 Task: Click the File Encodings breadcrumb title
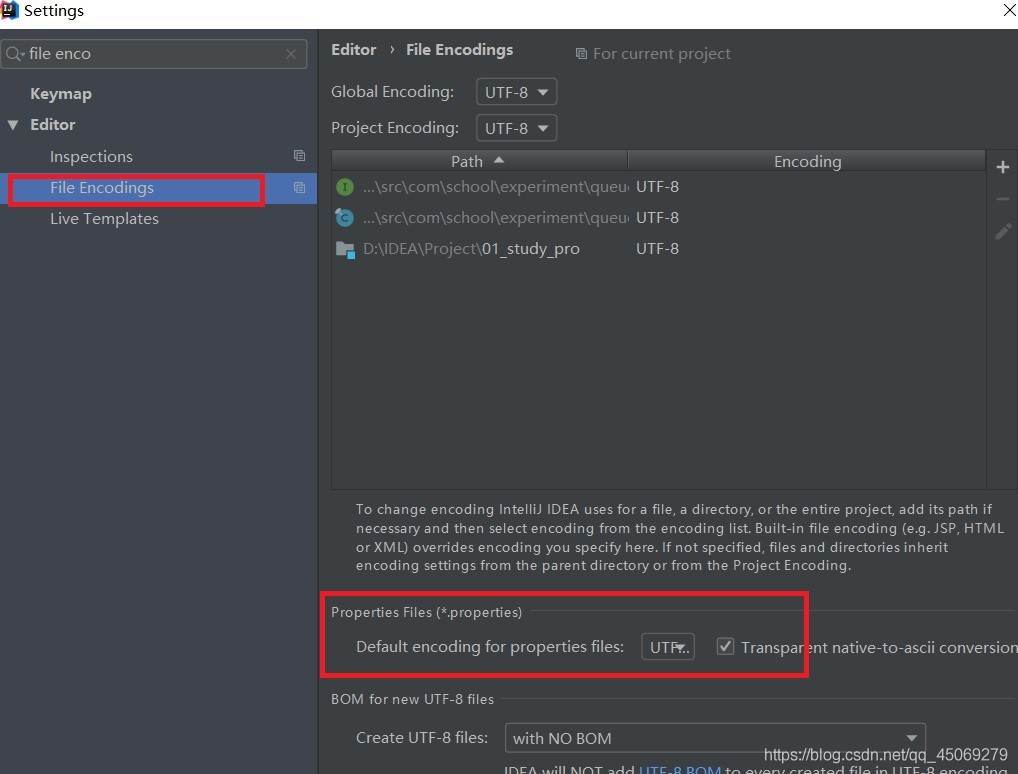point(460,50)
